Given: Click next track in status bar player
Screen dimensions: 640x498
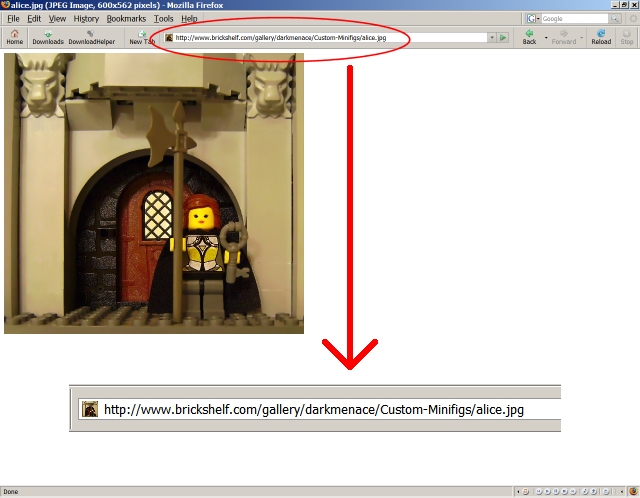Looking at the screenshot, I should [x=573, y=491].
